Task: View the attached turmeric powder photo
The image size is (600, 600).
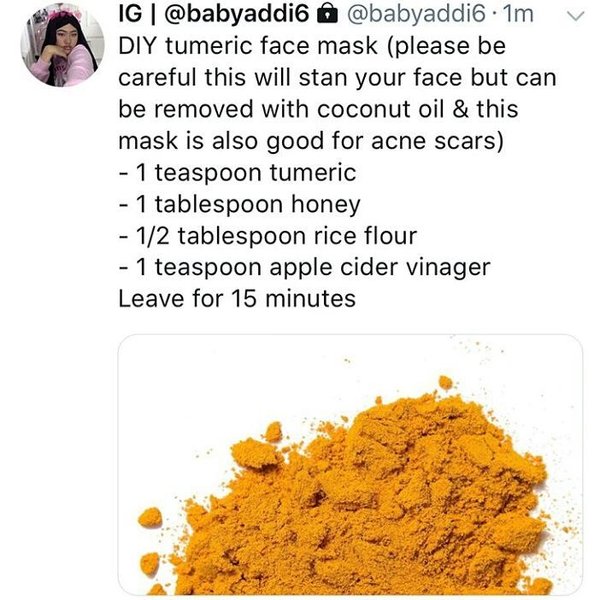Action: click(x=350, y=464)
